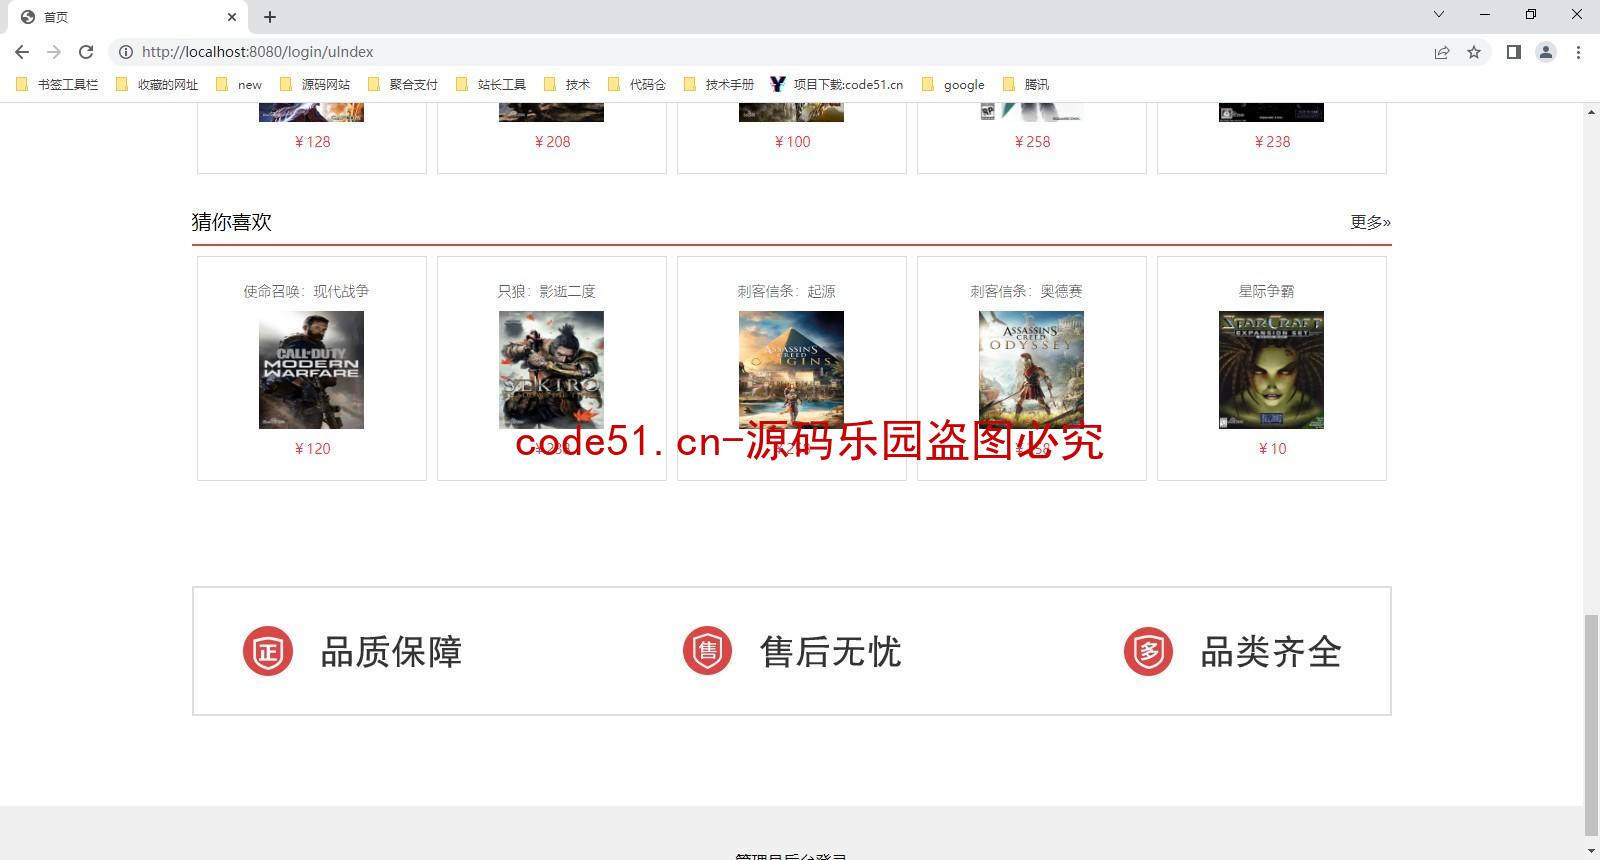Click the ¥258 price text
This screenshot has height=860, width=1600.
[x=1032, y=142]
